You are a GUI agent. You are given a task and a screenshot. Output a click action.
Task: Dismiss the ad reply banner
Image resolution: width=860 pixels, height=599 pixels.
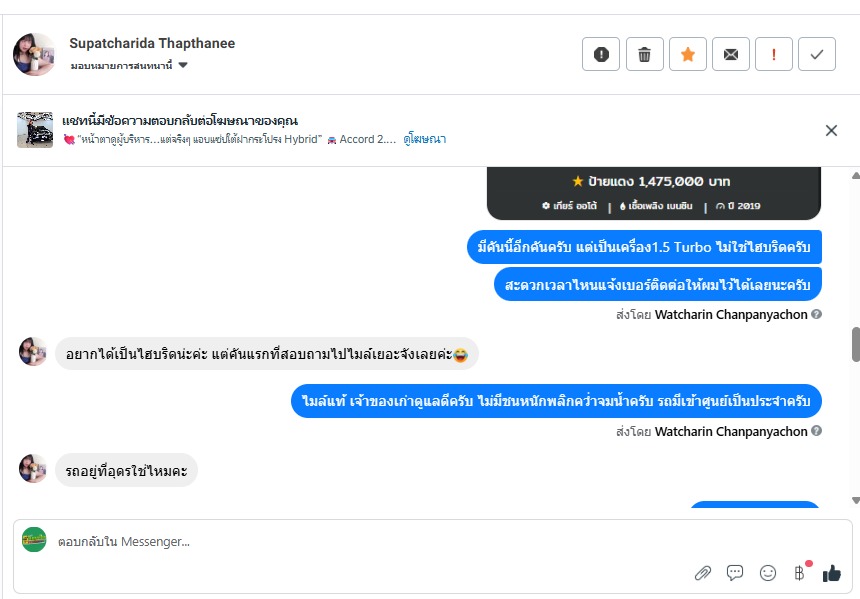point(831,130)
